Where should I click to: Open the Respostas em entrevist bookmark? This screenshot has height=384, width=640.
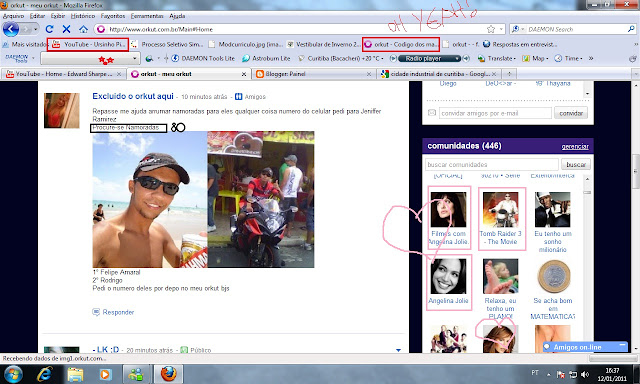coord(520,44)
